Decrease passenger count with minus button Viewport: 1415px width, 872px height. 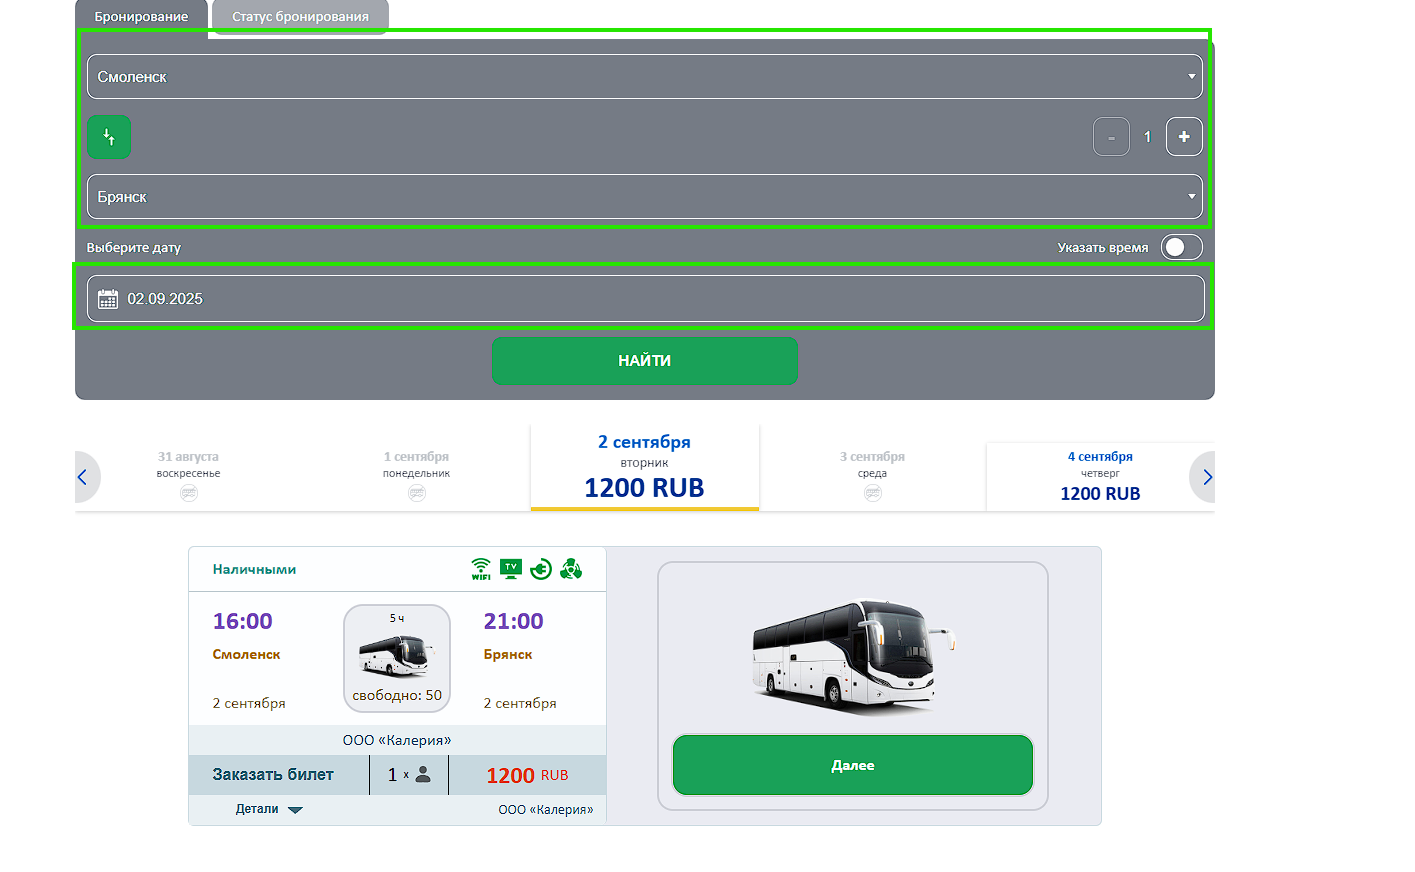1111,137
